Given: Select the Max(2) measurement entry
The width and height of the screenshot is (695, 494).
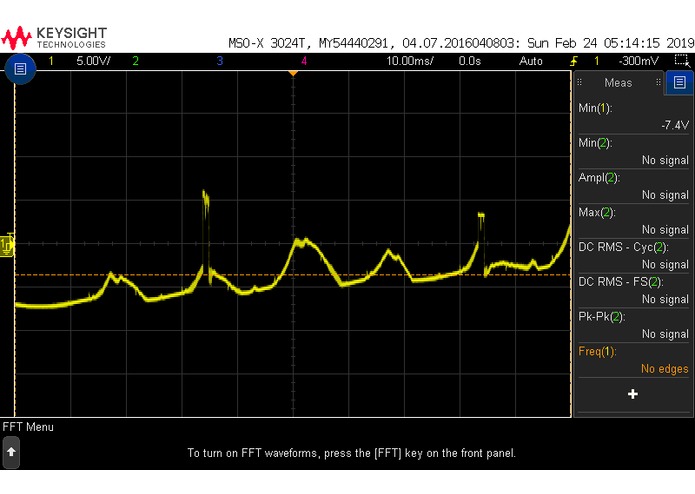Looking at the screenshot, I should (633, 221).
